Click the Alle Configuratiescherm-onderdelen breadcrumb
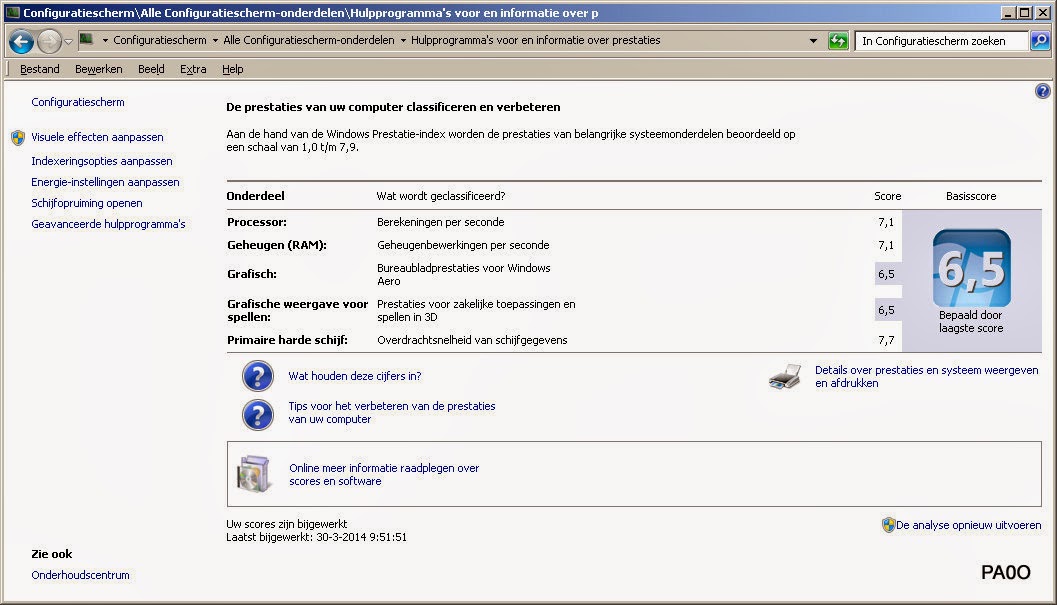The width and height of the screenshot is (1057, 605). coord(309,40)
